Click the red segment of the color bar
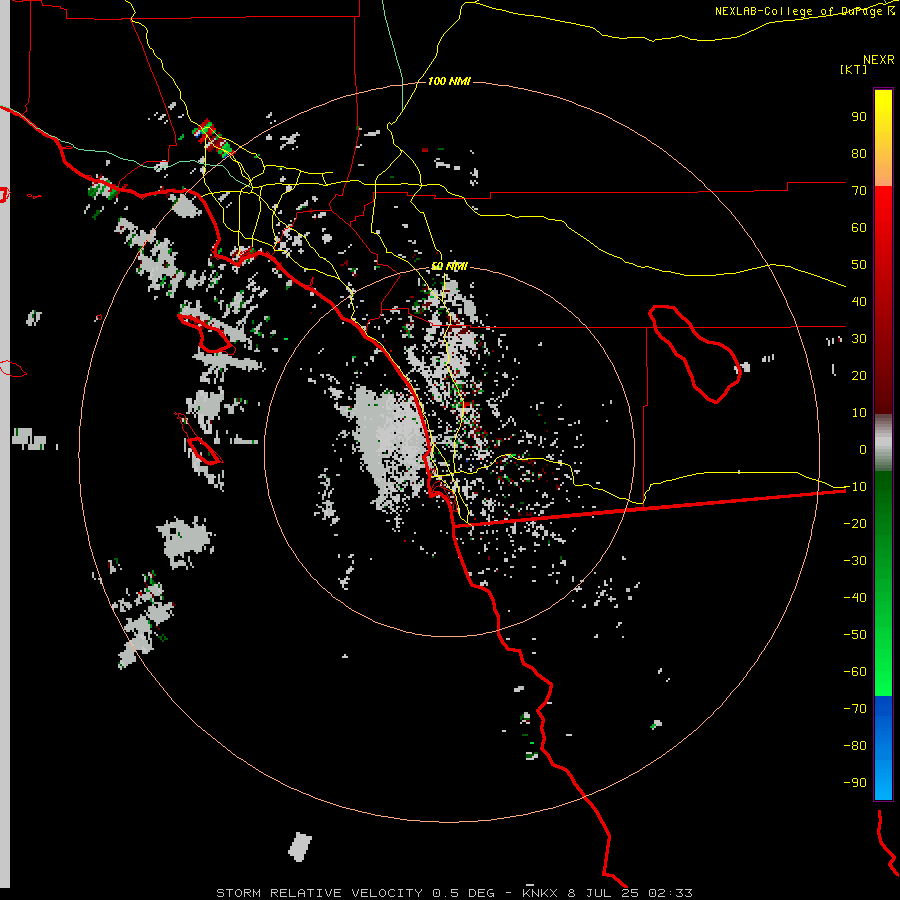 (883, 300)
